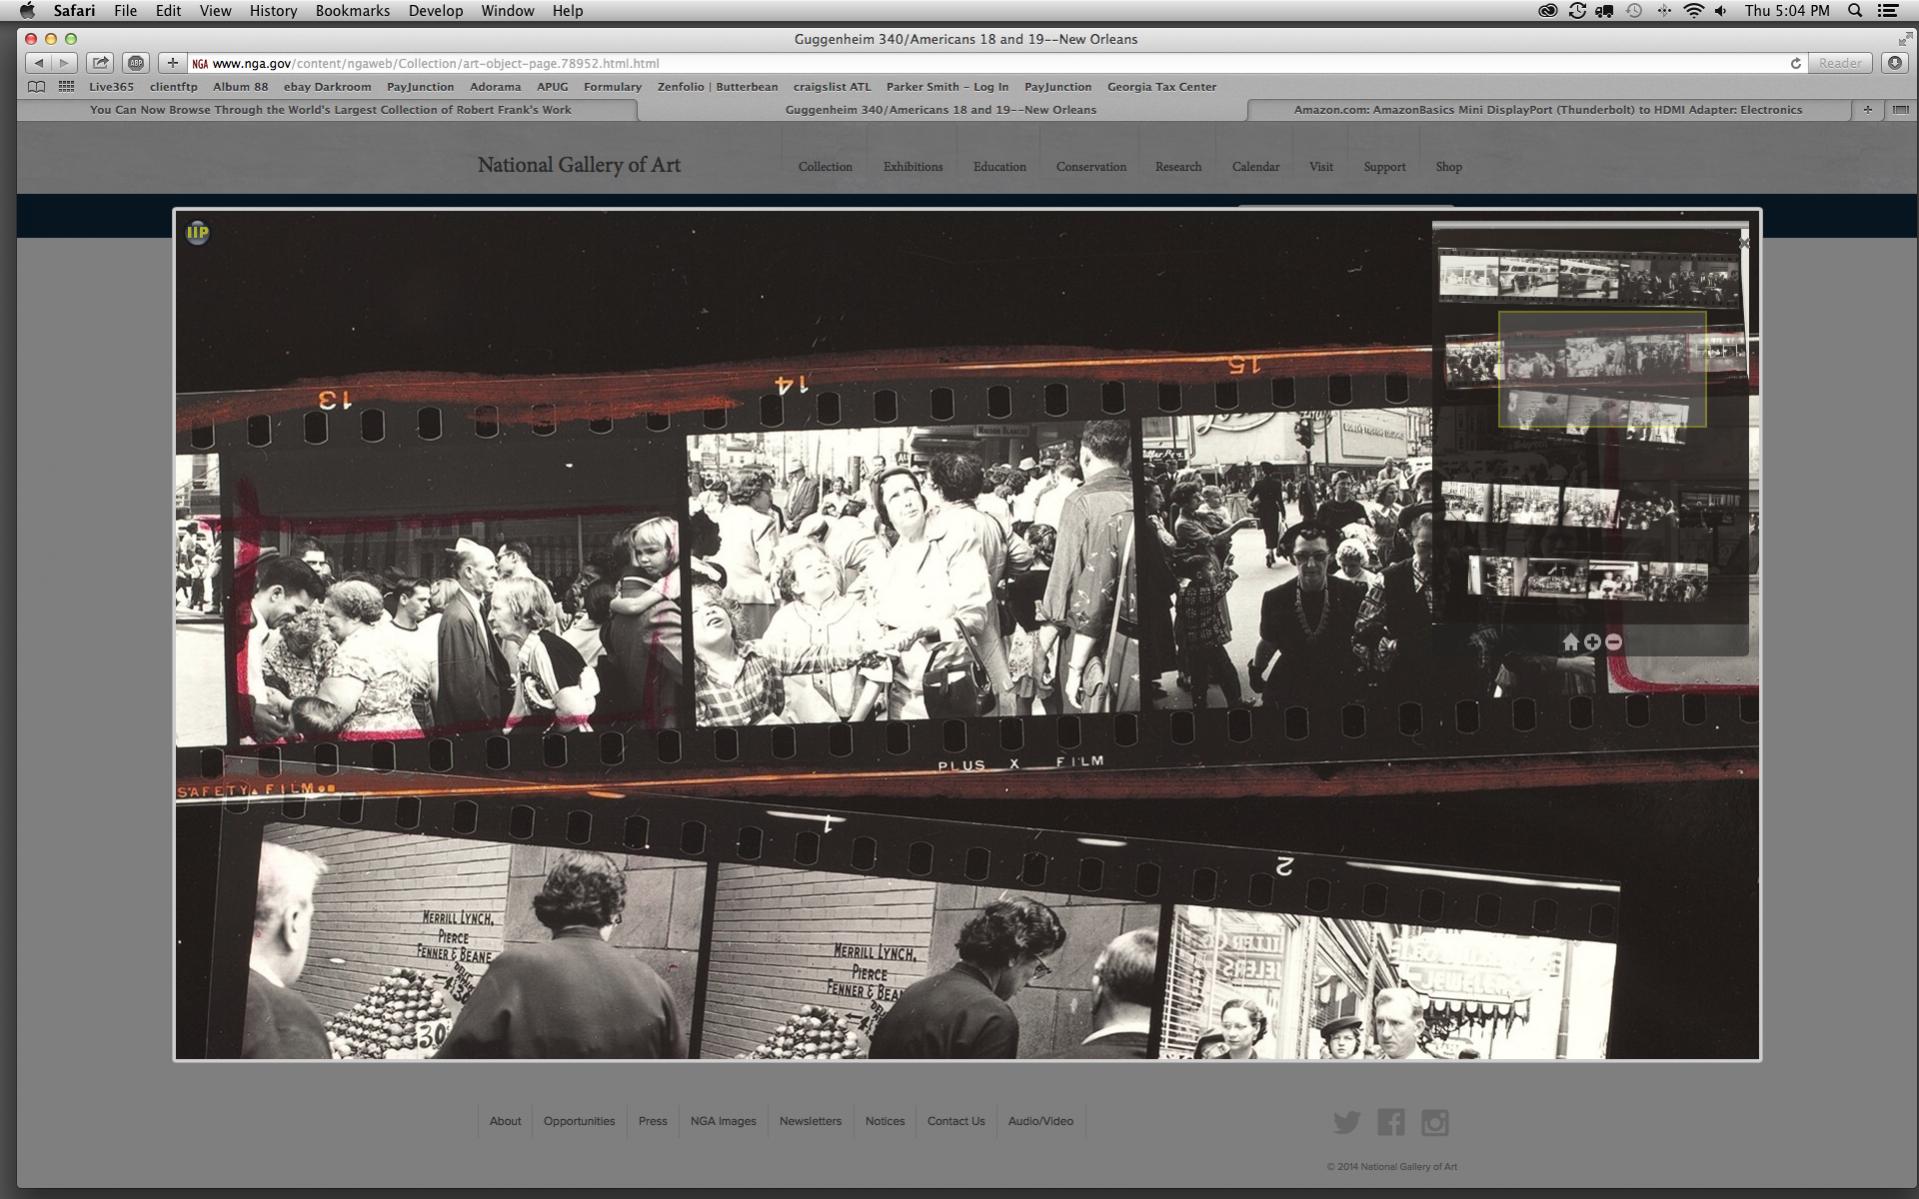
Task: Open the Collection nav item
Action: [x=825, y=167]
